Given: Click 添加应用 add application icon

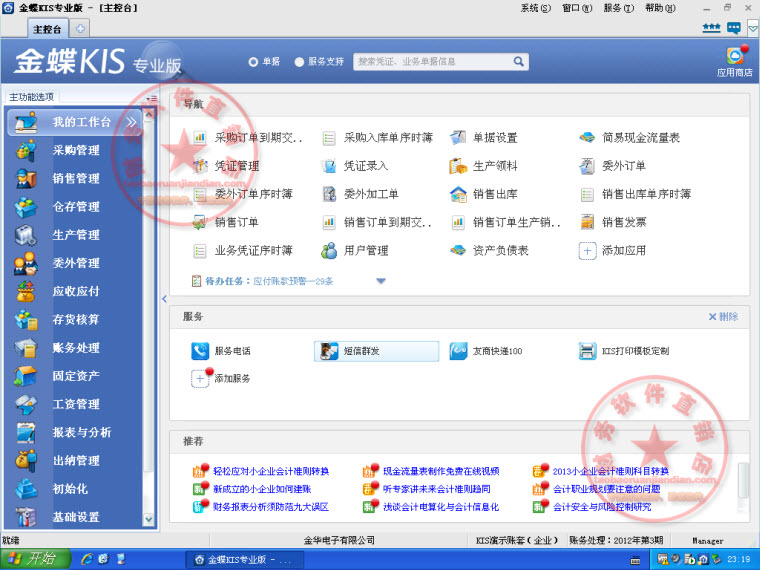Looking at the screenshot, I should (588, 250).
